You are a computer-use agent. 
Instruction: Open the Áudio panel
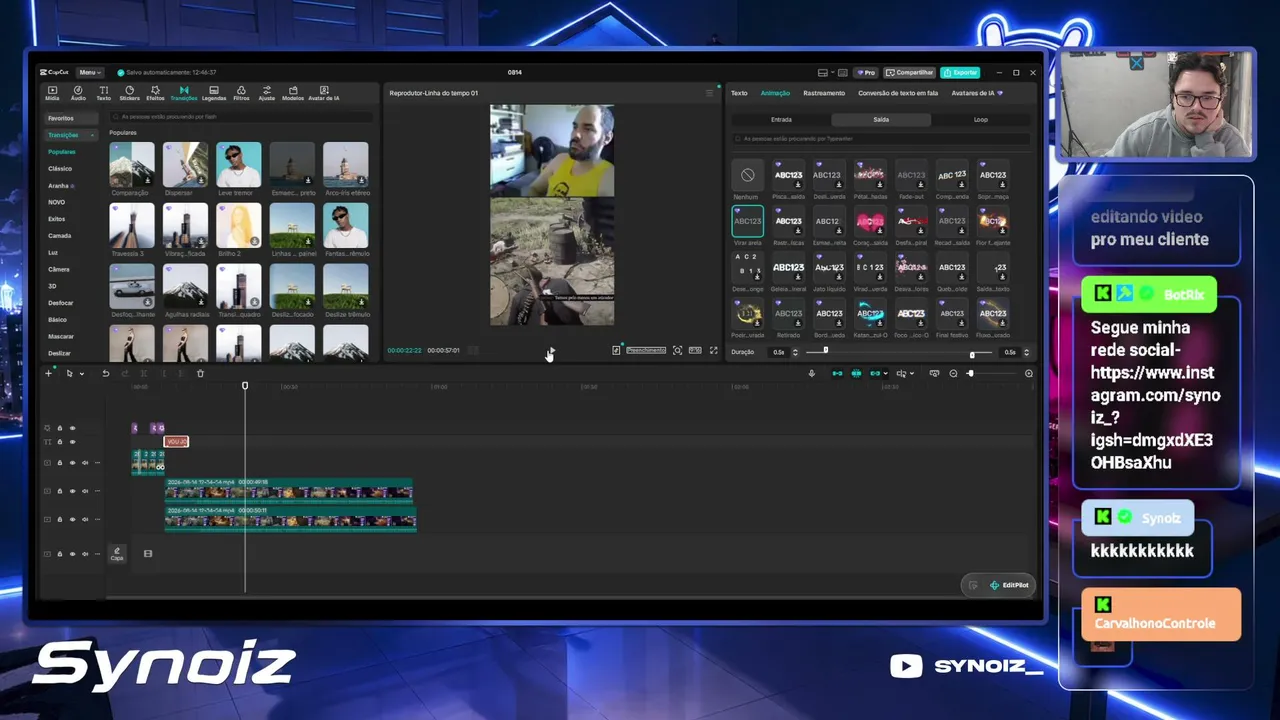pyautogui.click(x=78, y=93)
